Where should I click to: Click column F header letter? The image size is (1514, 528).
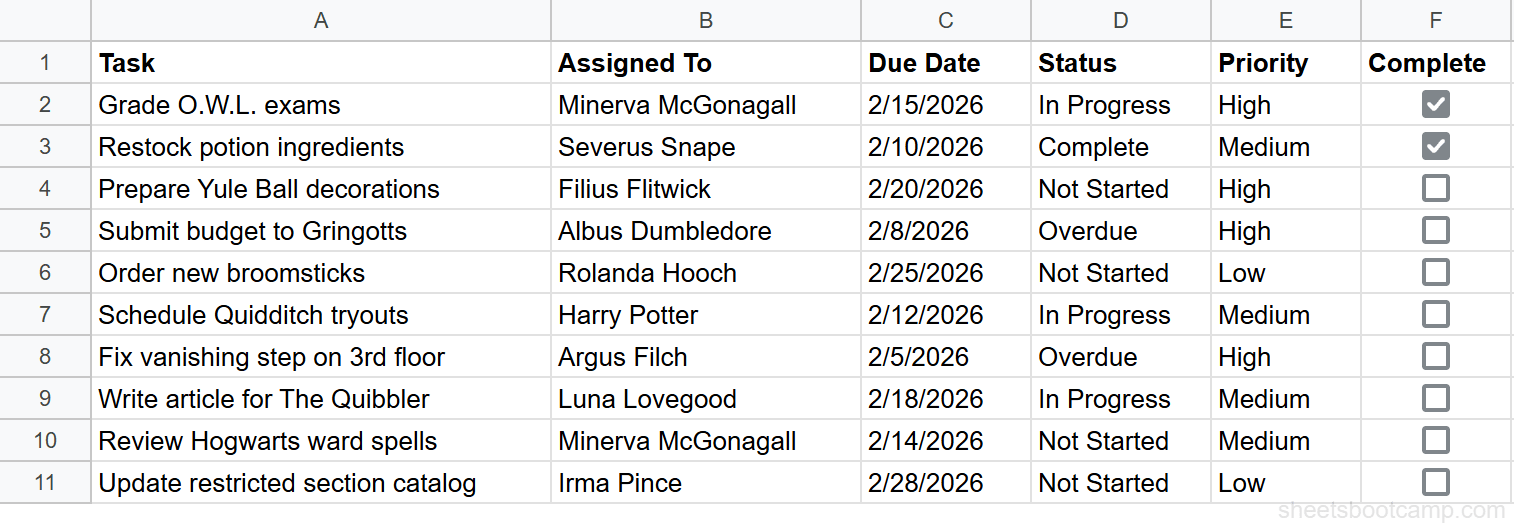pyautogui.click(x=1435, y=20)
